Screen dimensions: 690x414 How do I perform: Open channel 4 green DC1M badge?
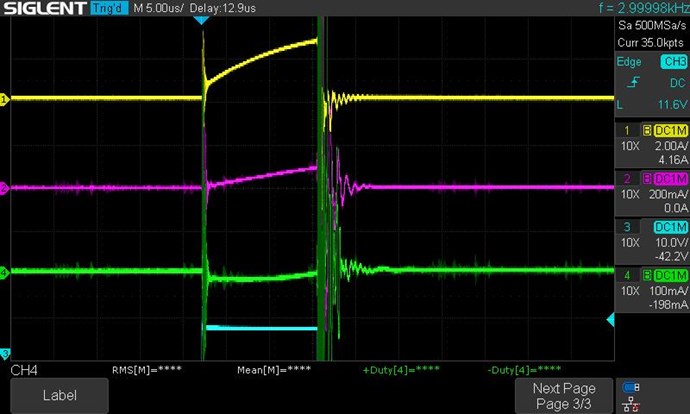click(x=670, y=275)
